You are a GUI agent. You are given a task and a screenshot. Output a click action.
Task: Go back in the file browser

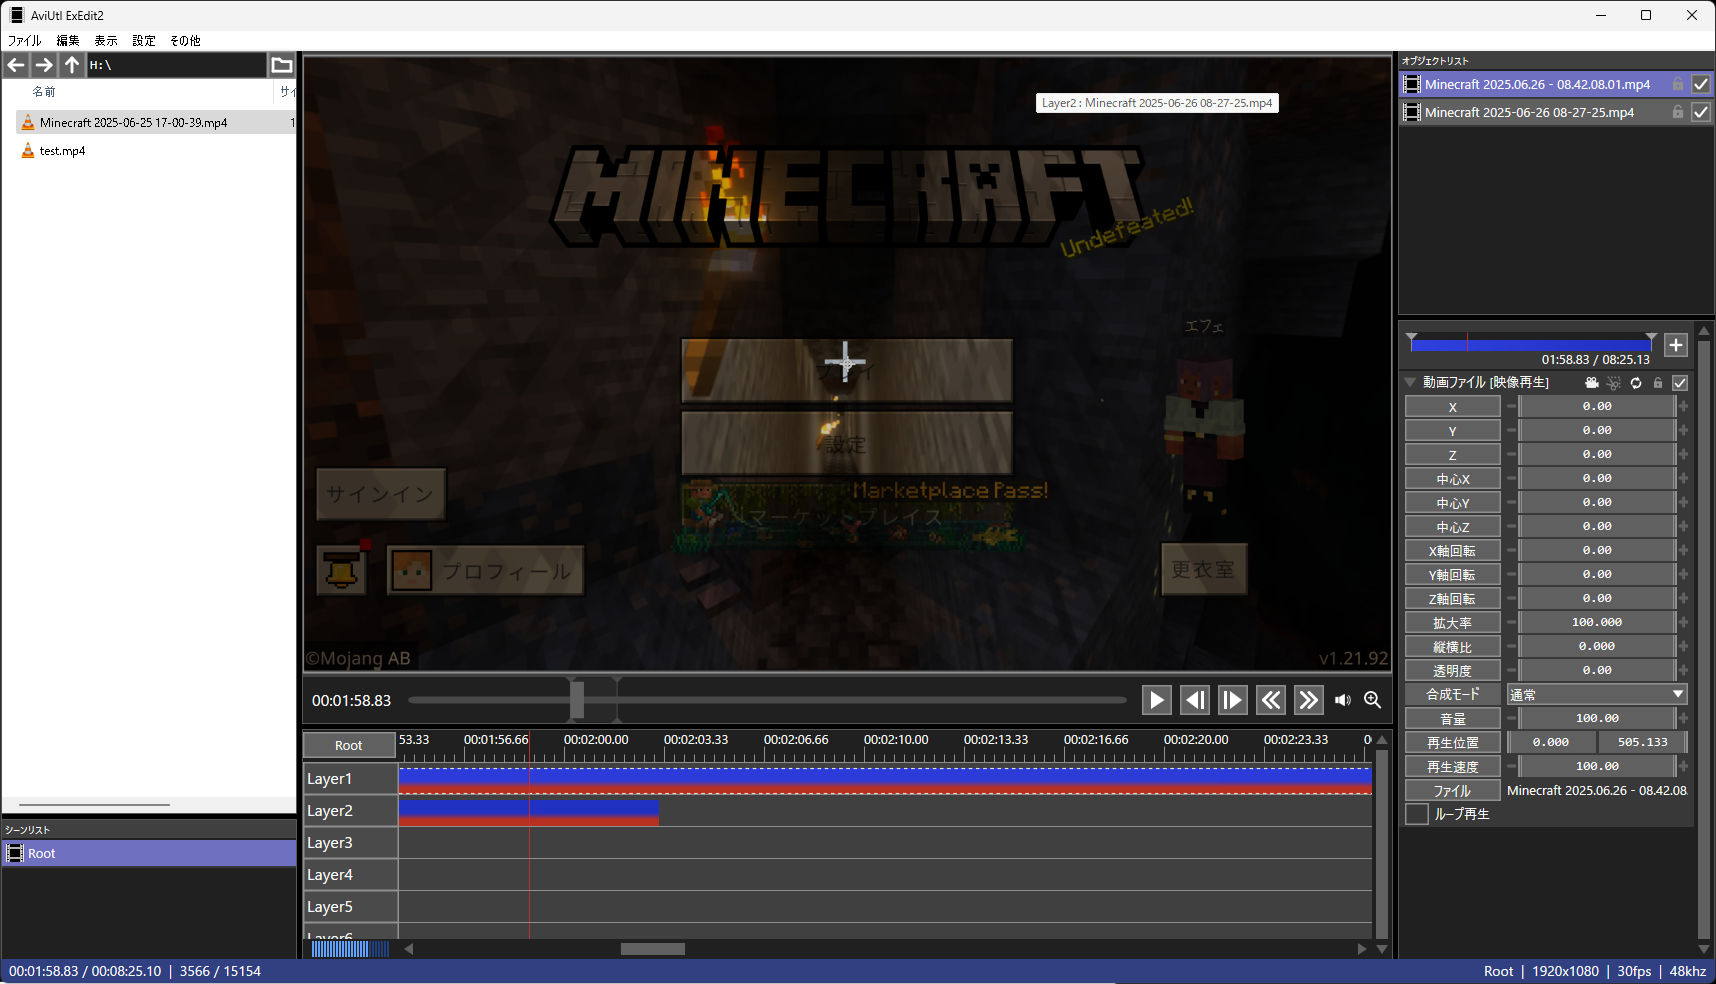coord(16,65)
